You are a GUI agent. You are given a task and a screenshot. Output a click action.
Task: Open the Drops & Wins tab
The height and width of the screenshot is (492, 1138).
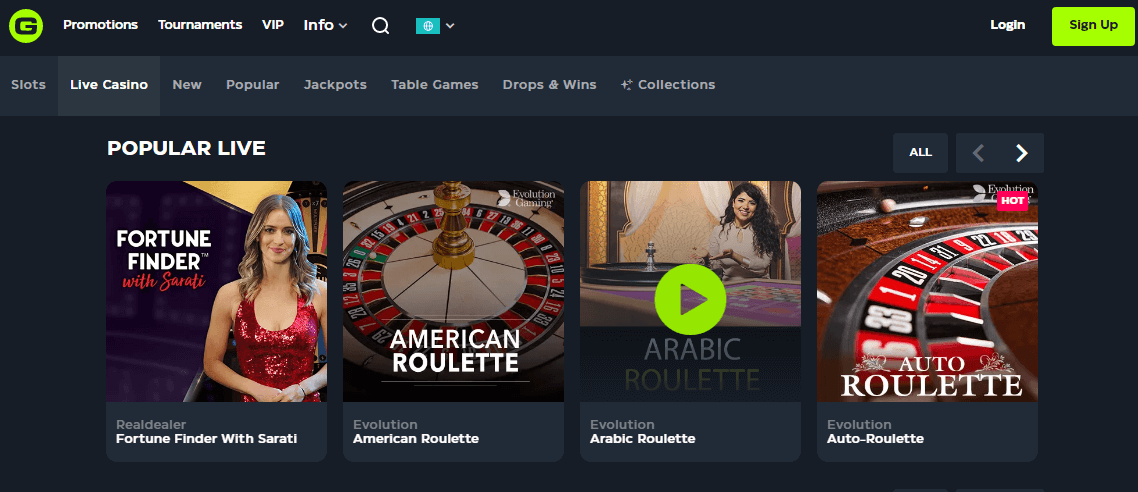pos(549,85)
